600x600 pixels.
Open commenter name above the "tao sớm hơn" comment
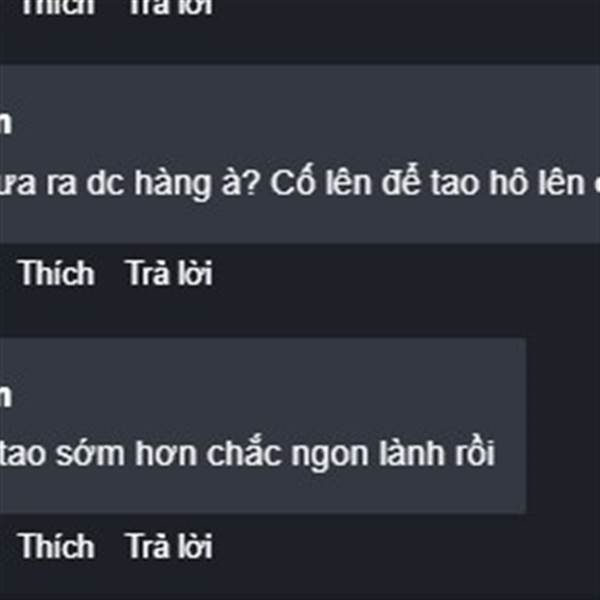click(5, 396)
